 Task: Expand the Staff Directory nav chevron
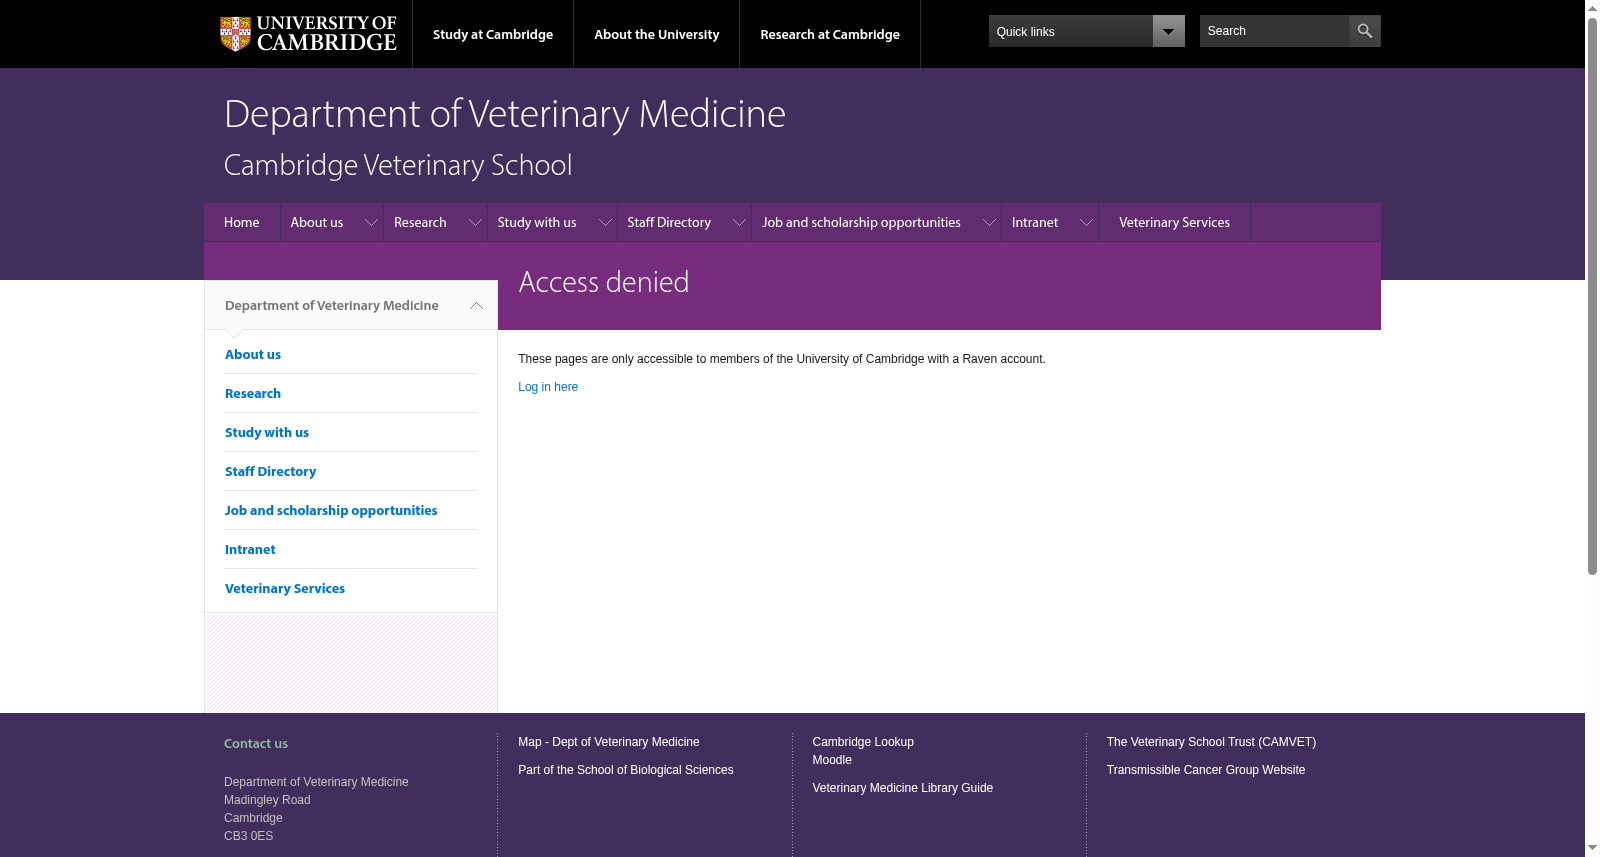pyautogui.click(x=739, y=222)
